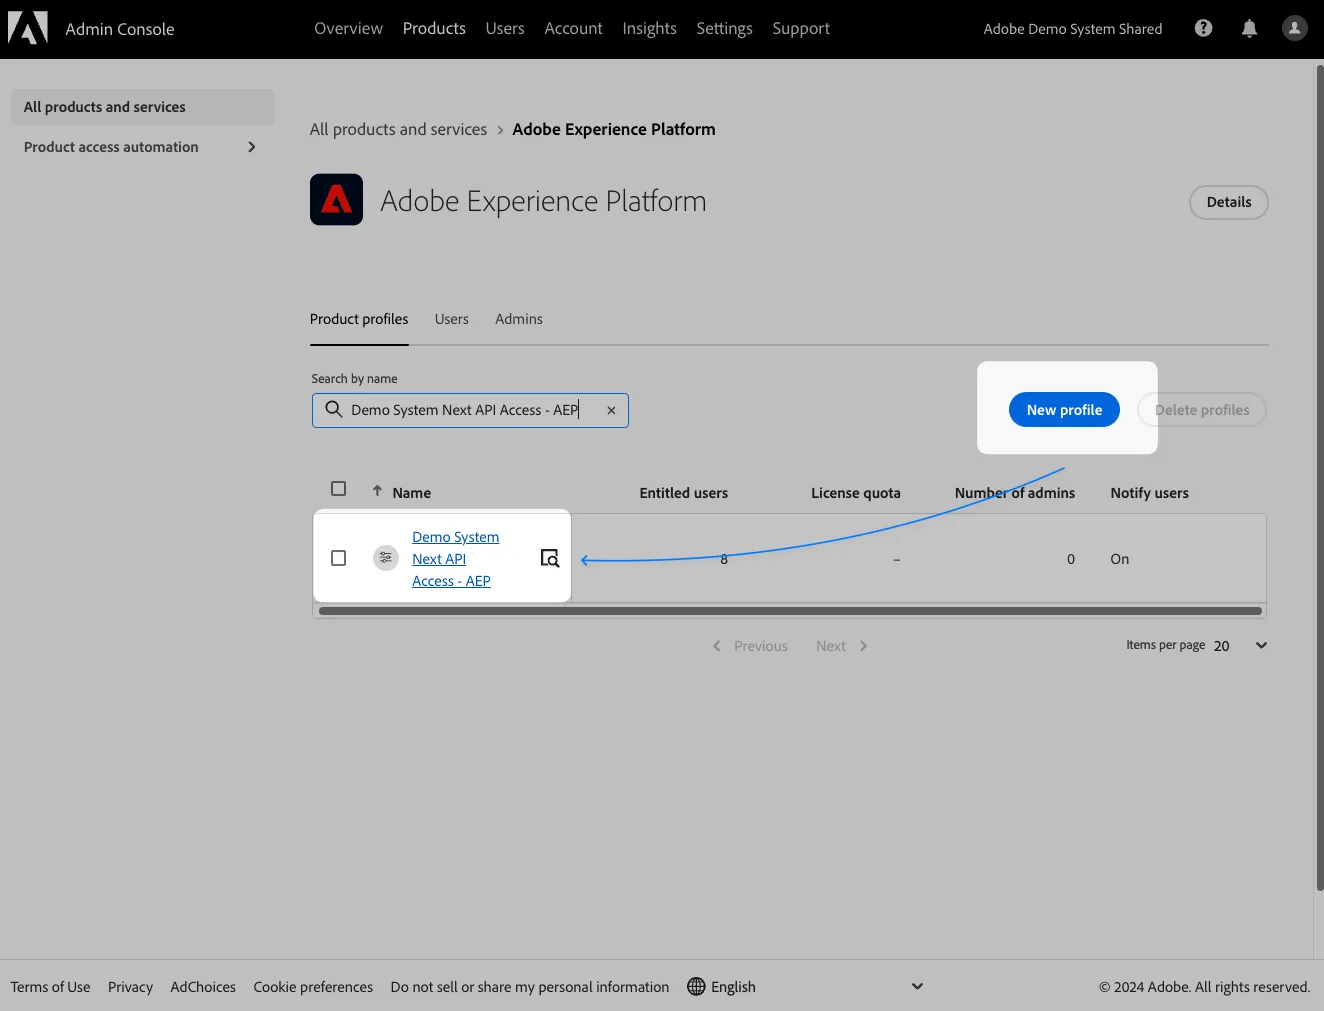Switch to the Admins tab
Viewport: 1324px width, 1011px height.
click(x=519, y=319)
